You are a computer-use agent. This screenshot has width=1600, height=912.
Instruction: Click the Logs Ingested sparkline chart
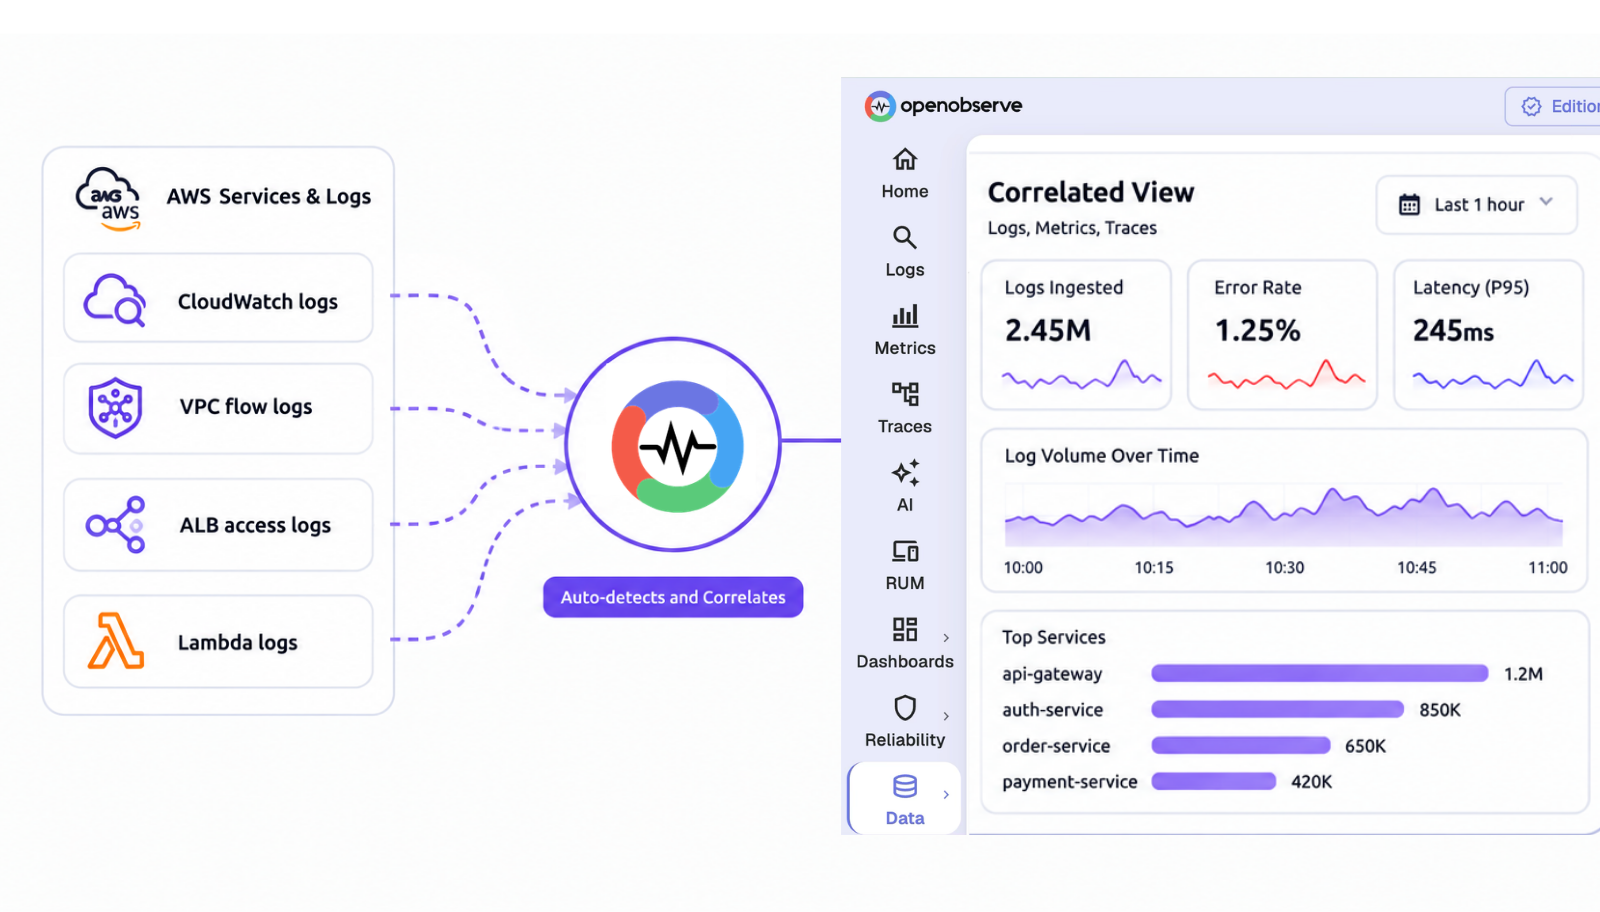pos(1082,375)
